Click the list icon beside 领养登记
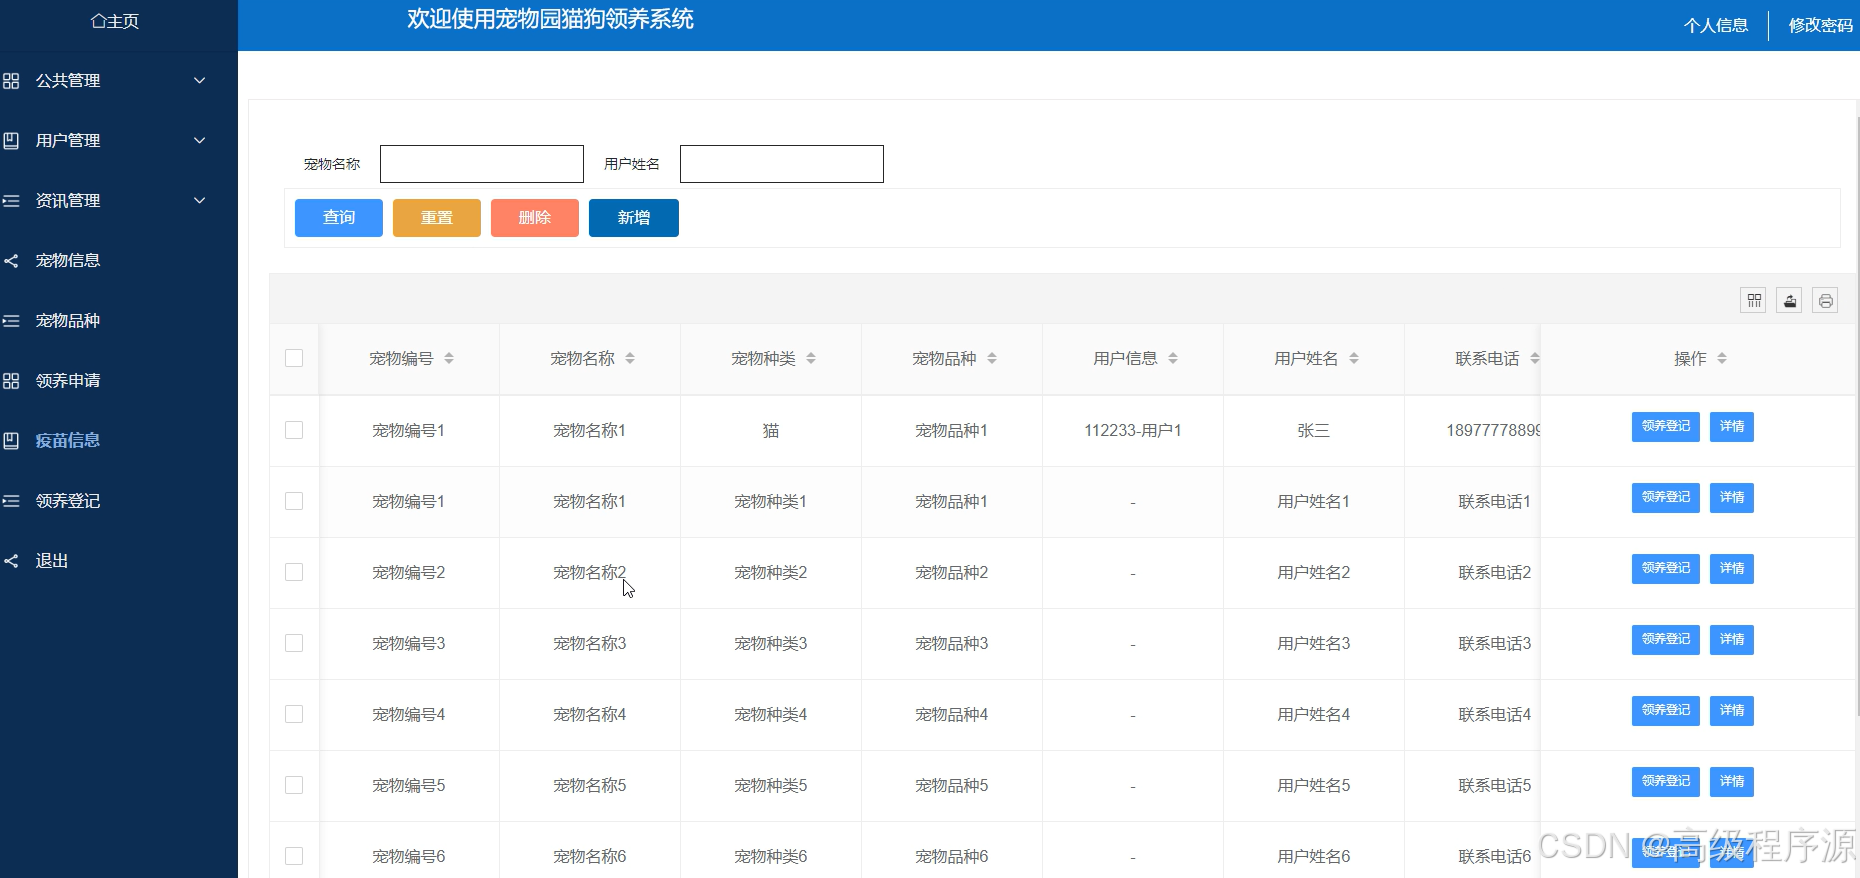1860x878 pixels. pos(11,501)
